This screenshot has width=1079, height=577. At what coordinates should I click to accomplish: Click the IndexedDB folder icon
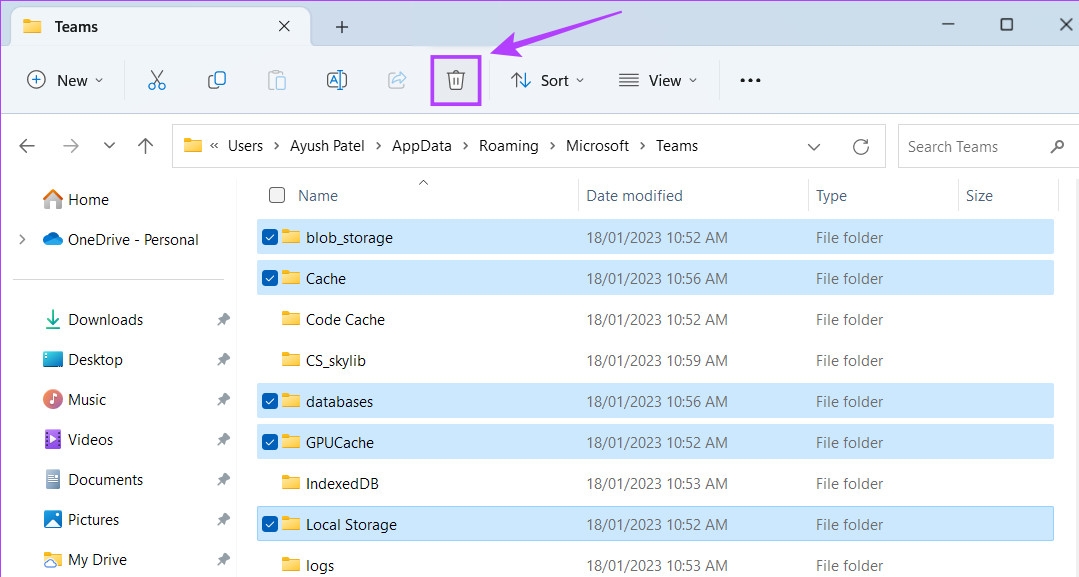[x=291, y=483]
